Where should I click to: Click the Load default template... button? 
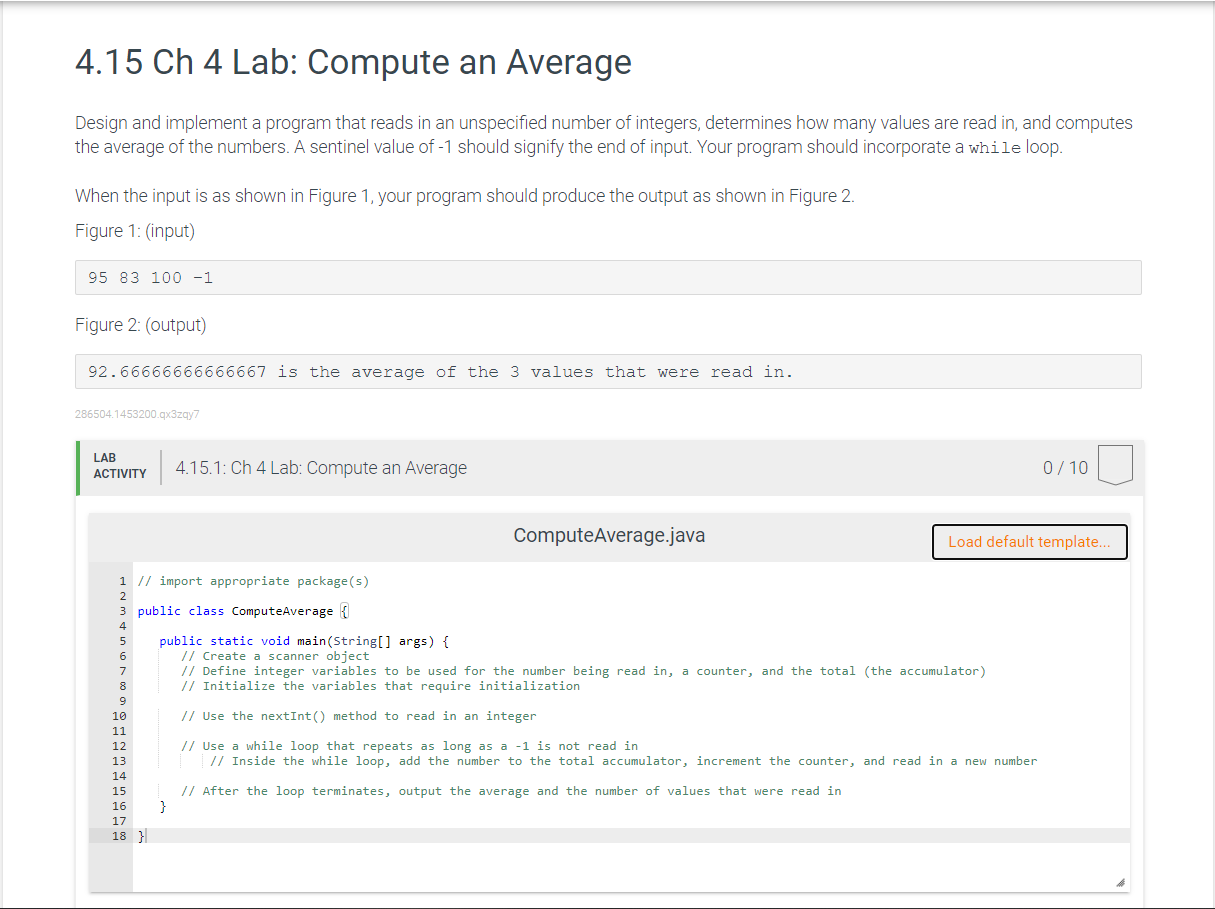point(1030,541)
